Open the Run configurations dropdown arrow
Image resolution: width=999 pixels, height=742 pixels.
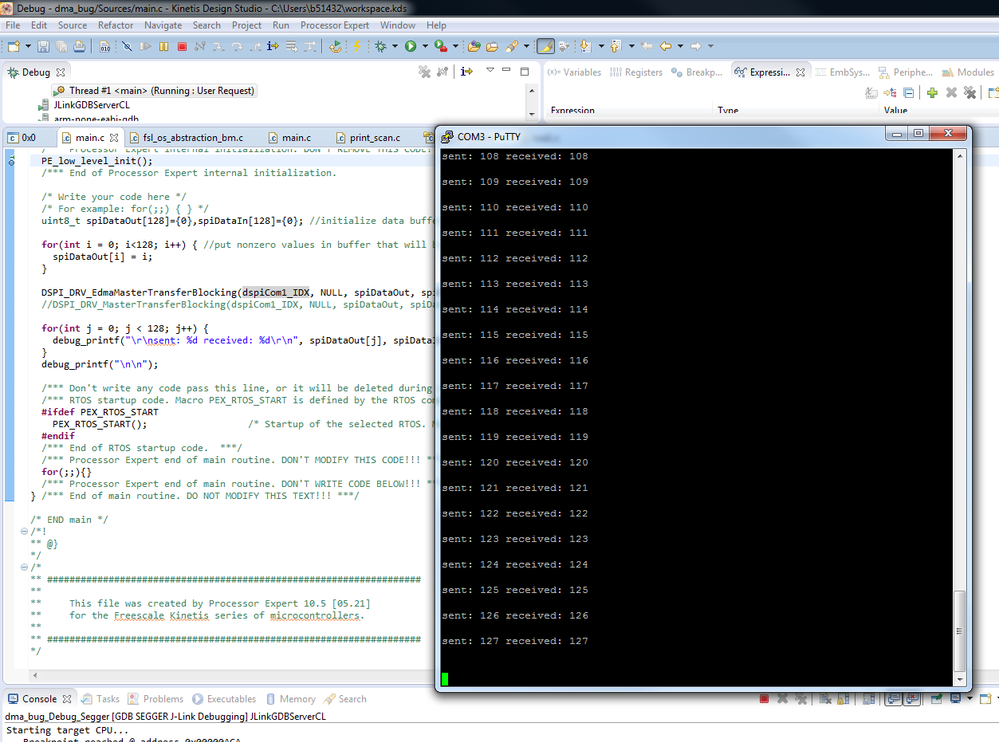pyautogui.click(x=425, y=46)
